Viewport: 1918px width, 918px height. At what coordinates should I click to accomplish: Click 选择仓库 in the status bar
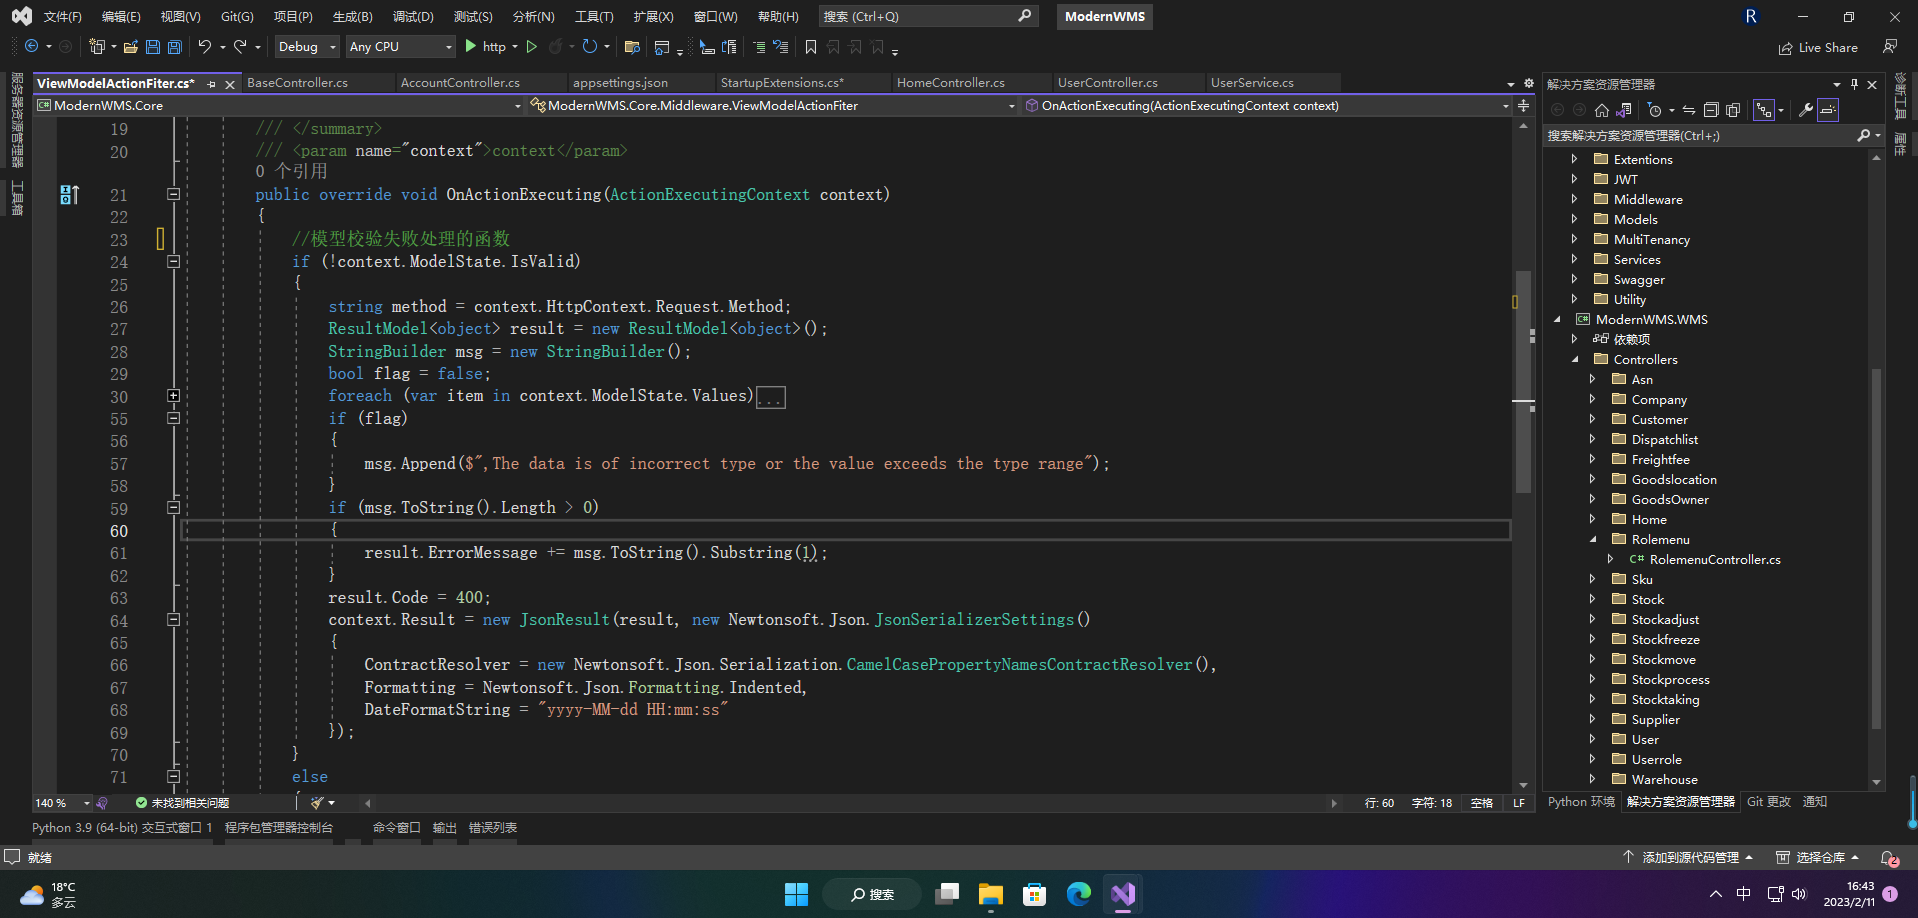1818,858
